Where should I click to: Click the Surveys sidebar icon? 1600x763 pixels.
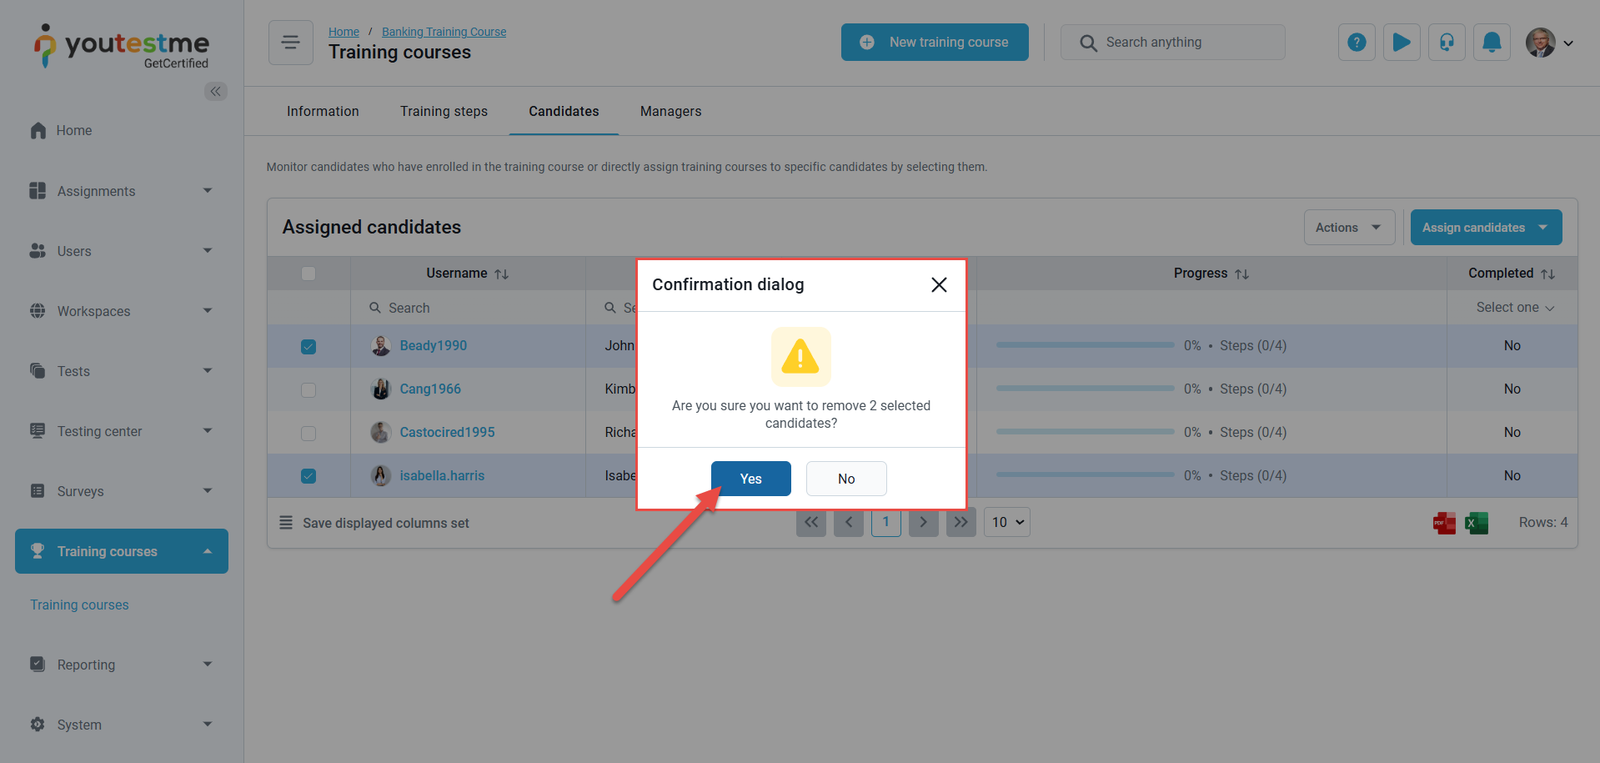click(38, 490)
